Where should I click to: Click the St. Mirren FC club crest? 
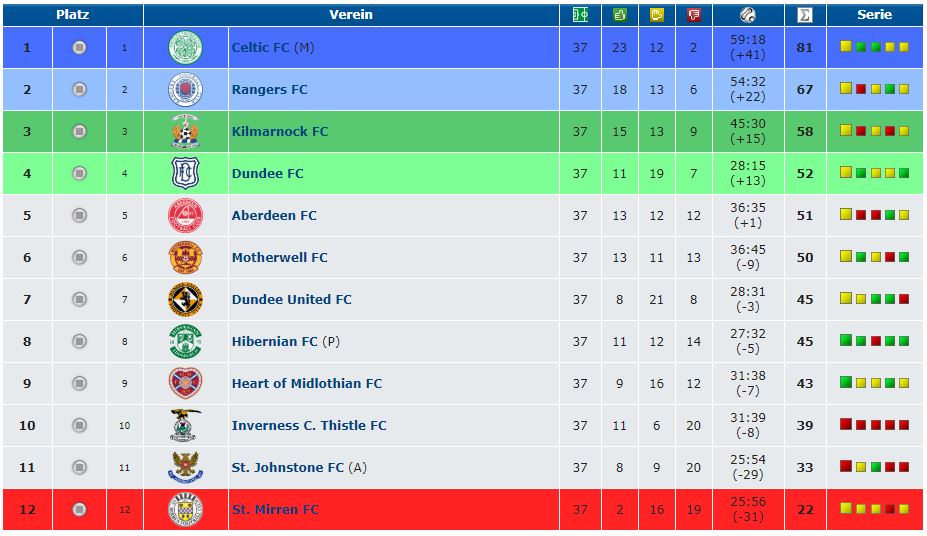(x=185, y=509)
